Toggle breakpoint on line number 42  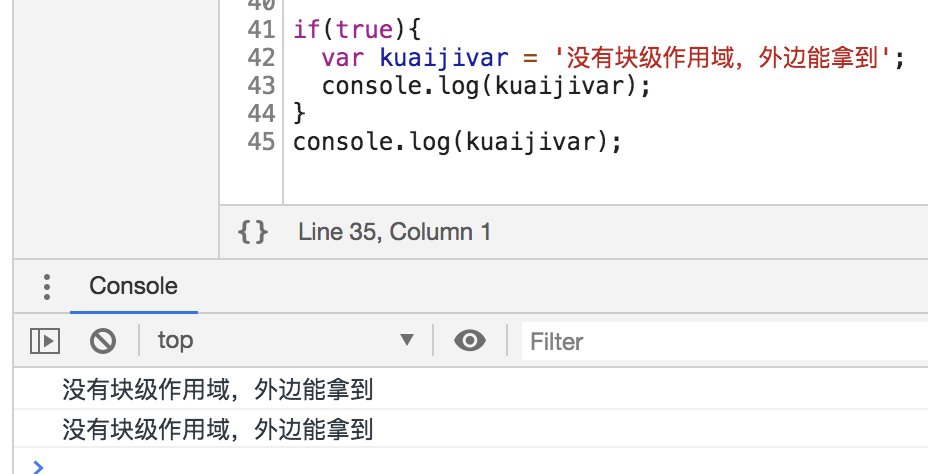[260, 58]
